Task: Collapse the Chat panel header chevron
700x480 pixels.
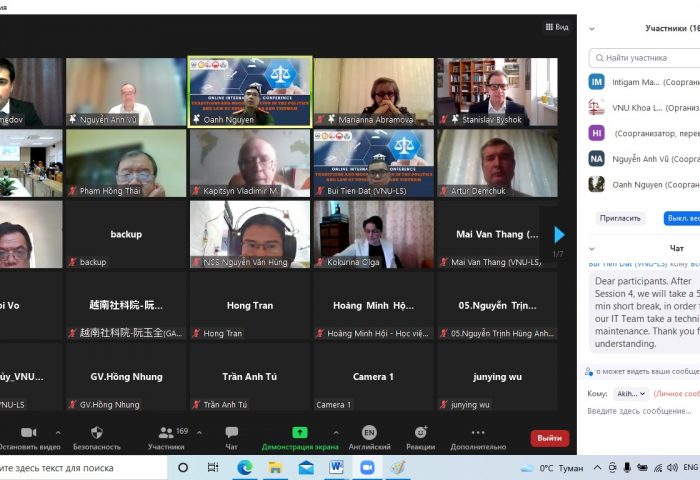Action: click(x=592, y=247)
